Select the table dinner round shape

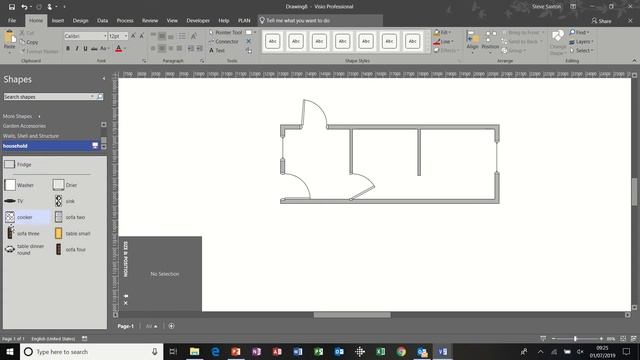coord(25,249)
